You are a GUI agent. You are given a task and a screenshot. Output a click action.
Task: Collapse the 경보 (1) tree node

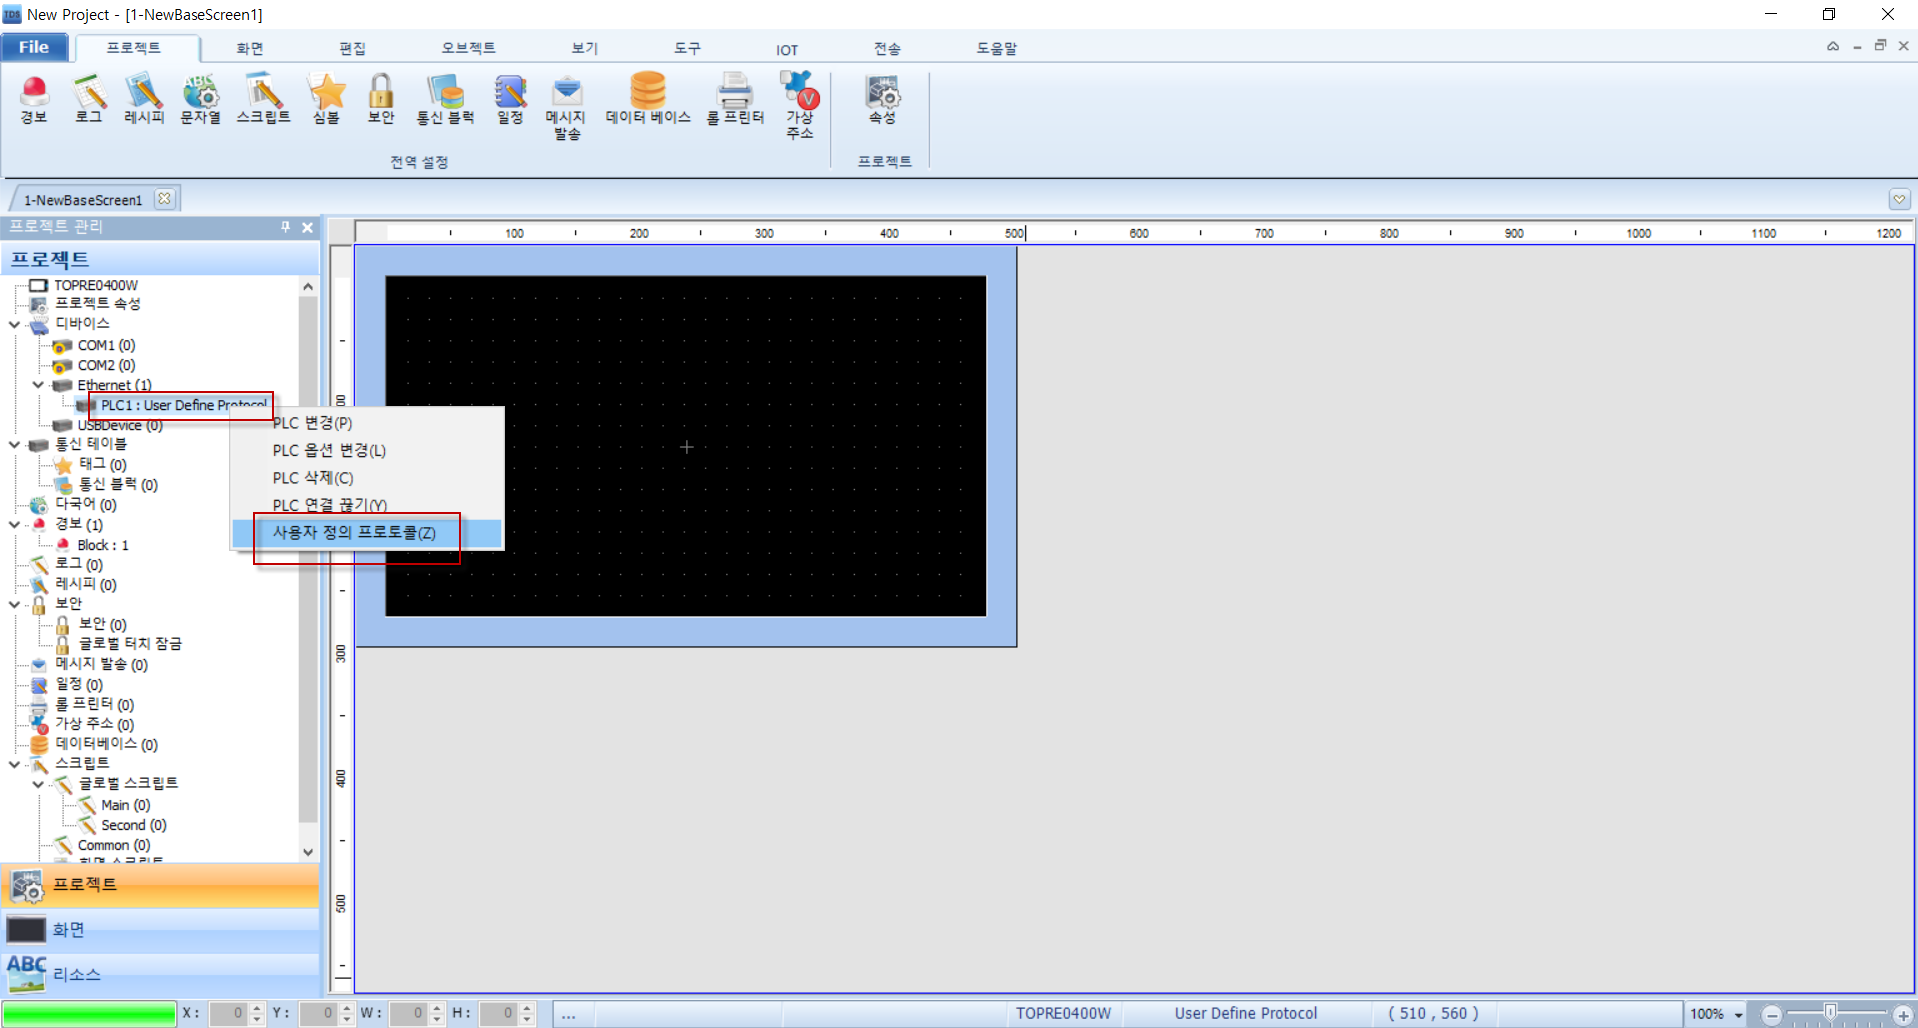[14, 524]
